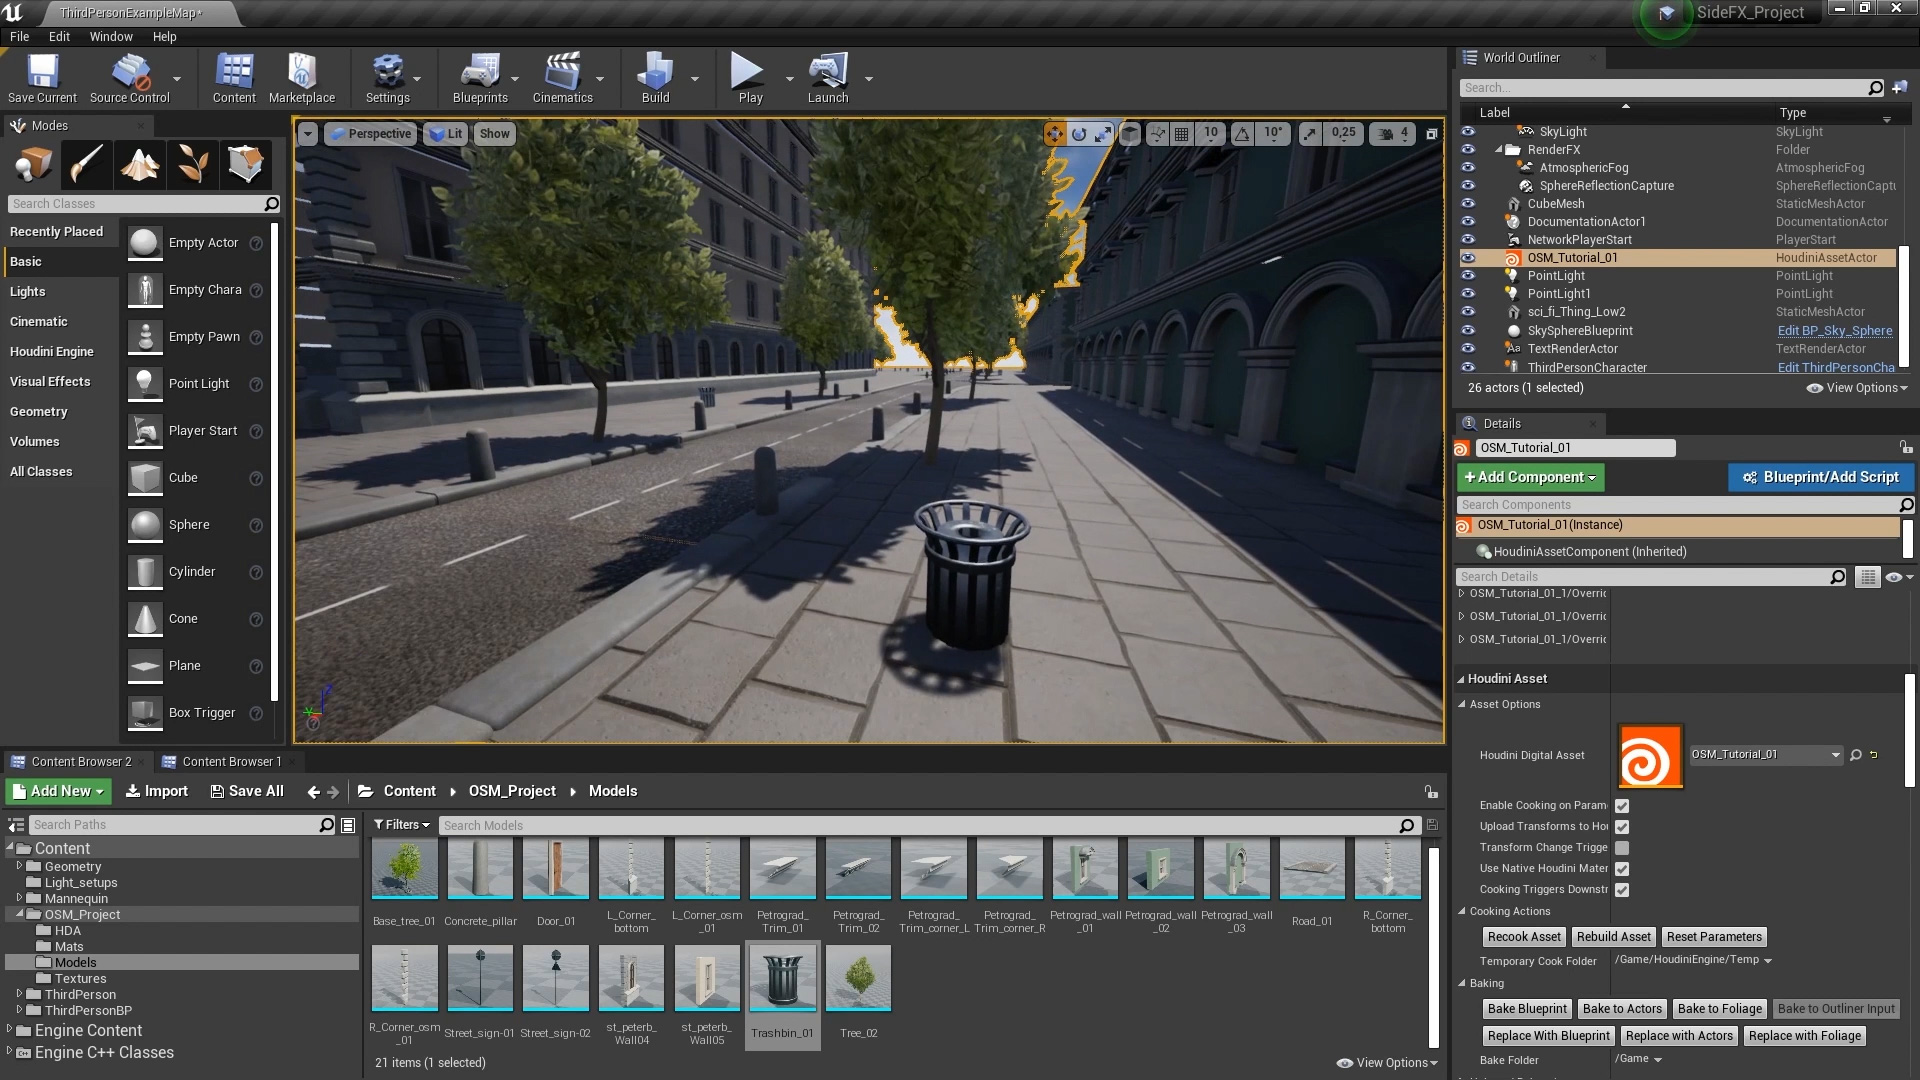
Task: Open the Temporary Cook Folder dropdown
Action: tap(1767, 960)
